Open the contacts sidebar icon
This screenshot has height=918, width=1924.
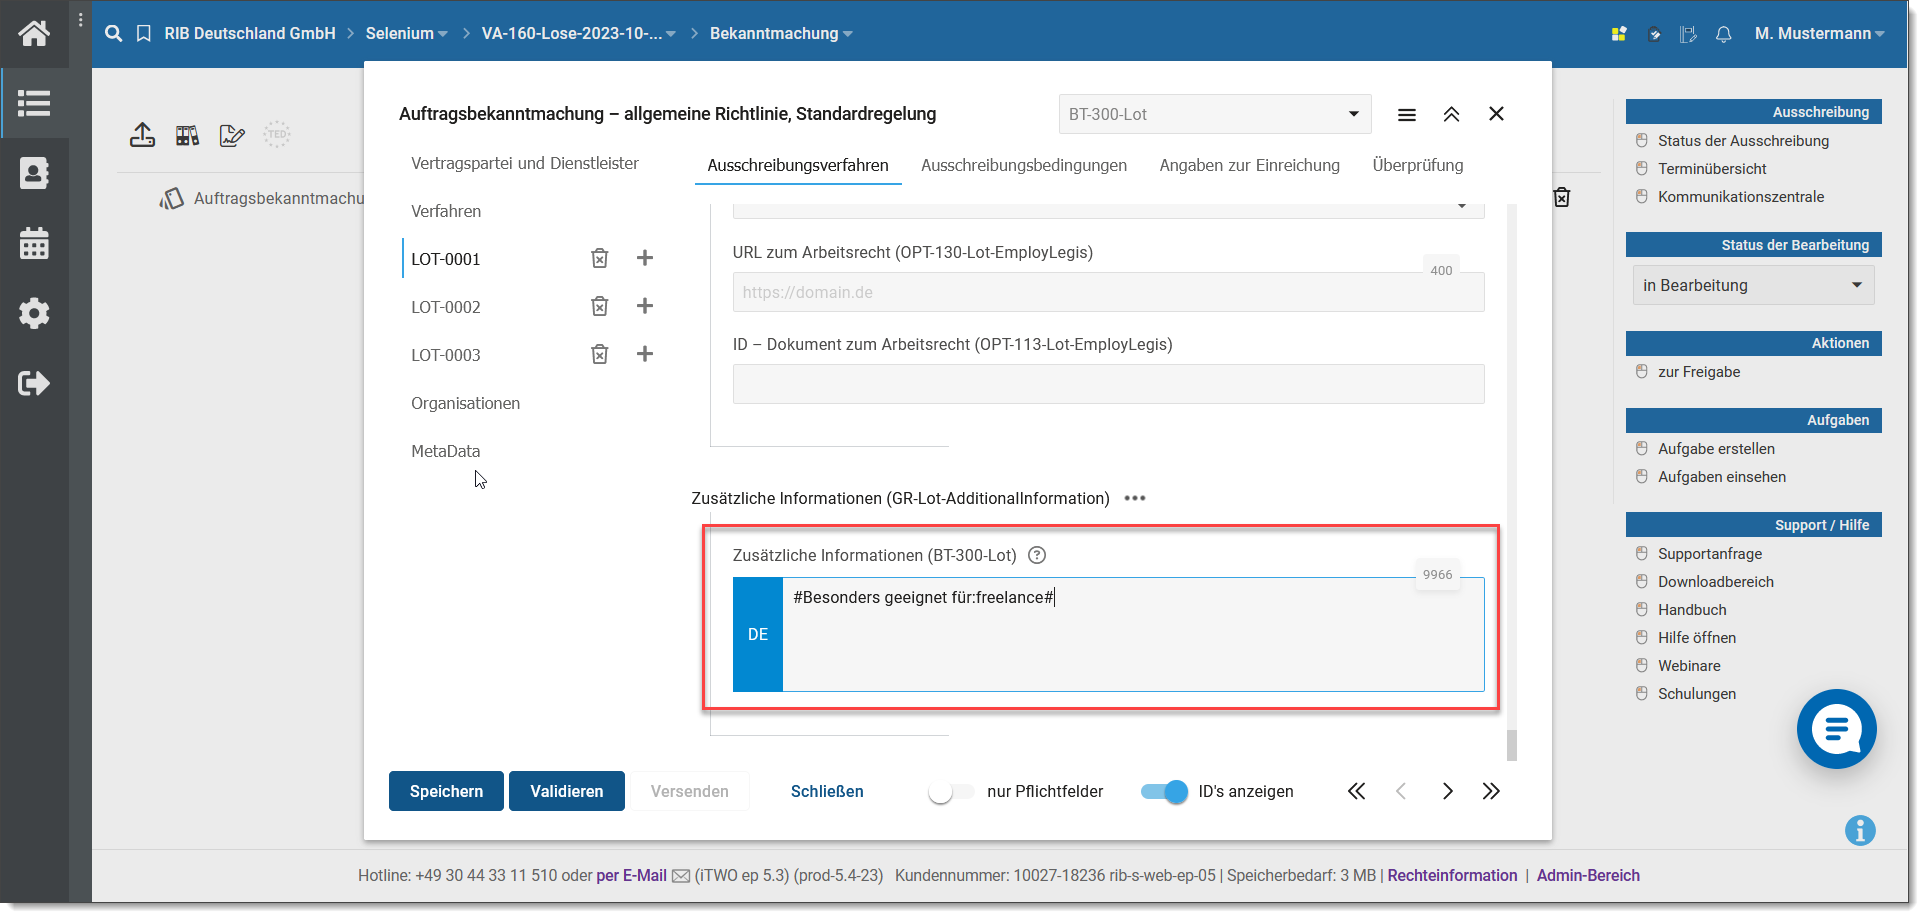(x=34, y=173)
